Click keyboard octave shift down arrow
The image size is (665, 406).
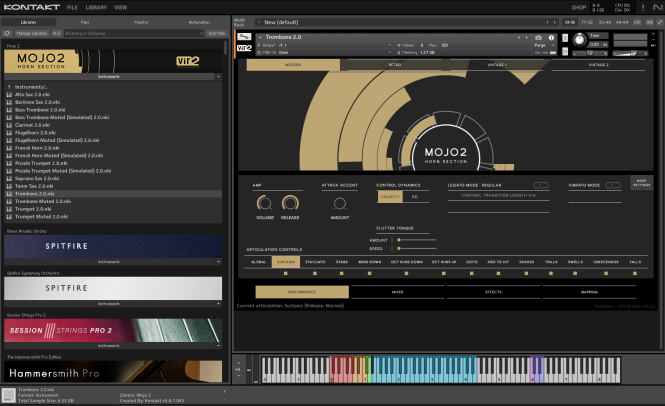pos(239,376)
